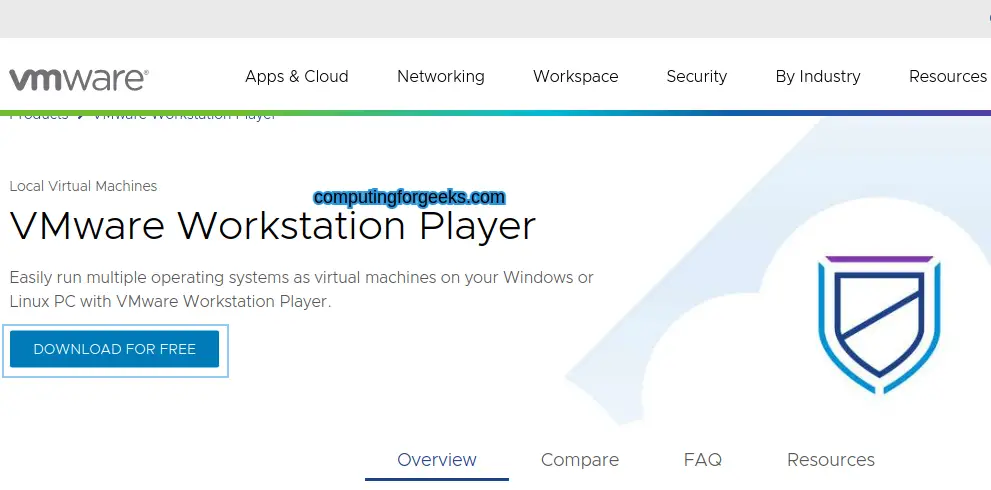991x490 pixels.
Task: Switch to the FAQ tab
Action: (703, 460)
